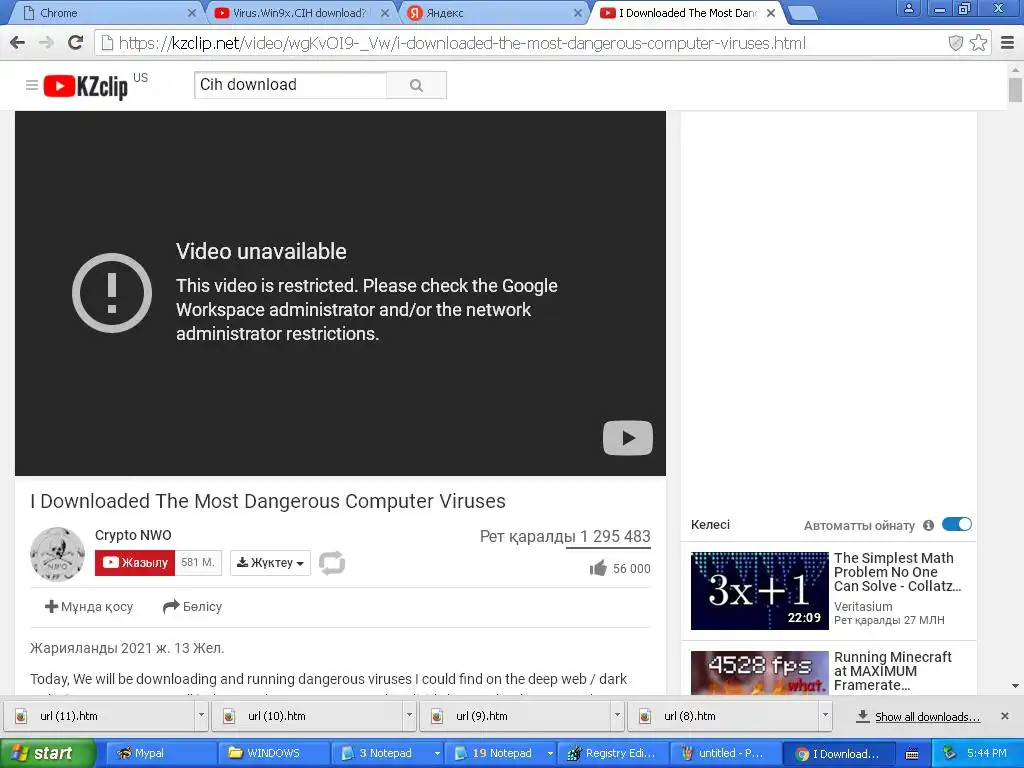Click the red Жазылу subscribe button
Screen dimensions: 1024x768
135,563
